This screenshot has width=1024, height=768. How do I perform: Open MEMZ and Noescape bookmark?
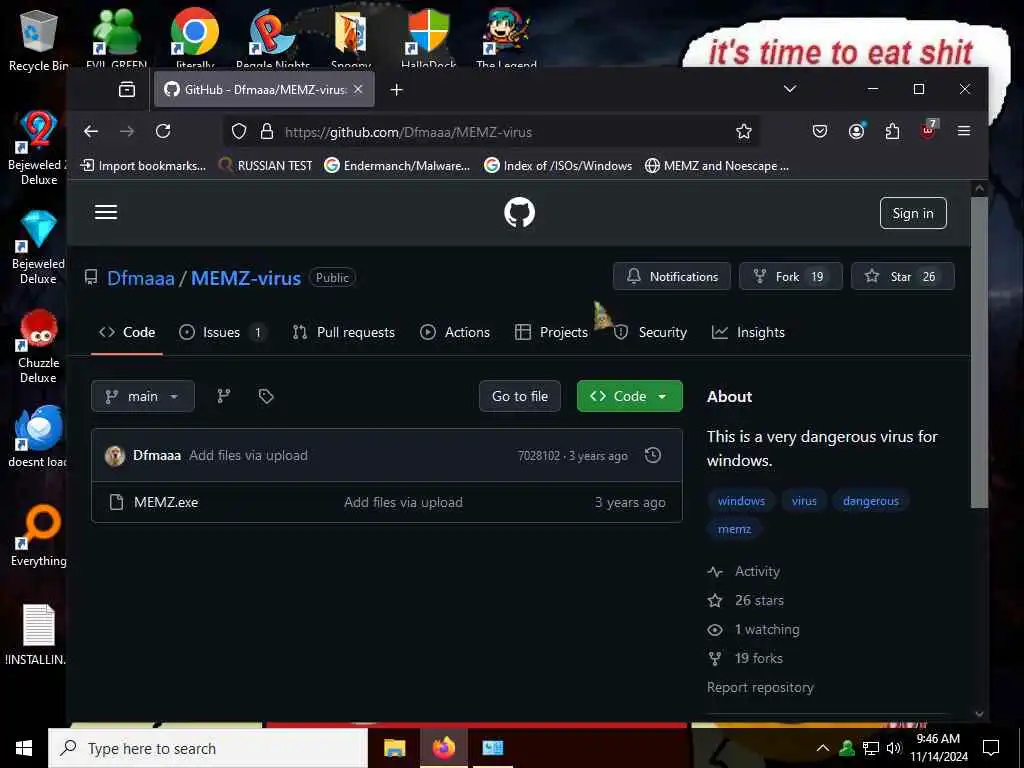pos(716,166)
